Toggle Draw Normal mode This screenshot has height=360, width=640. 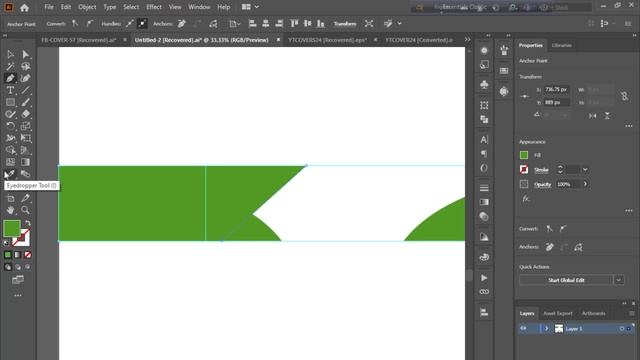pyautogui.click(x=8, y=267)
